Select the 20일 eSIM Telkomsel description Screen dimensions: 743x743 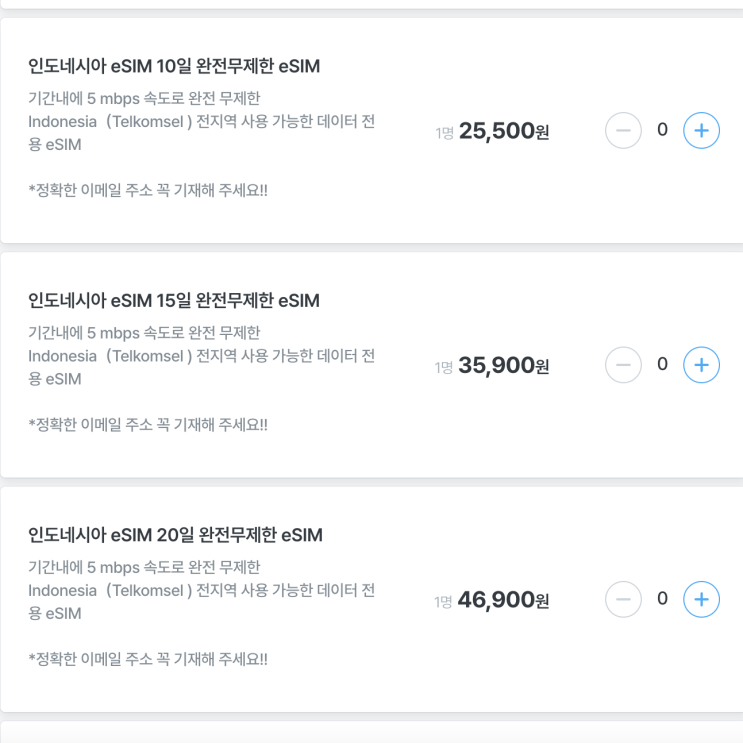pos(202,591)
